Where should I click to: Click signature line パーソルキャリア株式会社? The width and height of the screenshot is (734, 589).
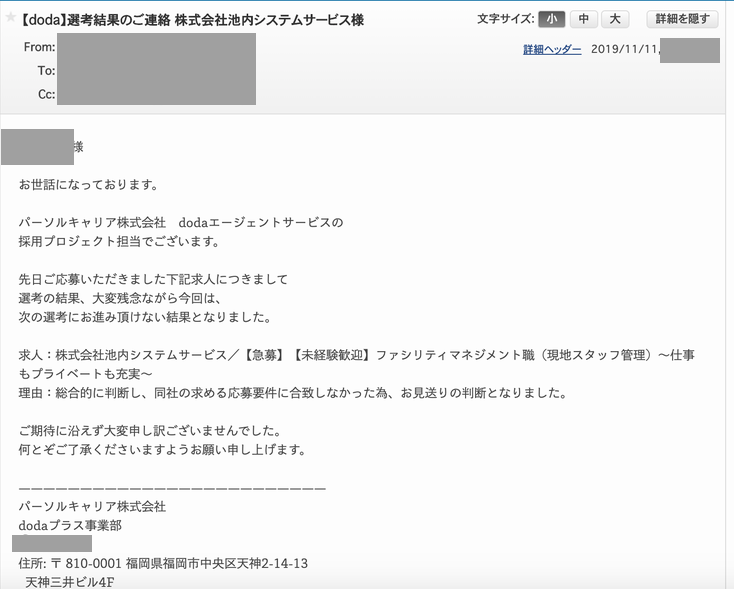click(x=93, y=507)
